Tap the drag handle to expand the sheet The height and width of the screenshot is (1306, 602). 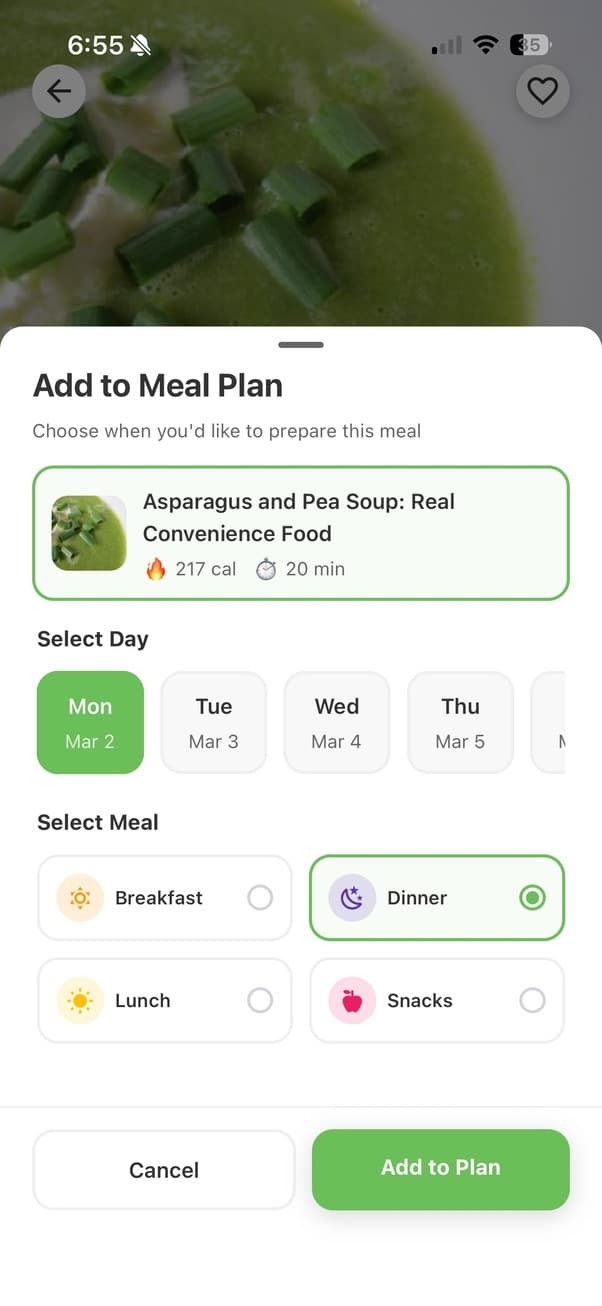click(301, 344)
